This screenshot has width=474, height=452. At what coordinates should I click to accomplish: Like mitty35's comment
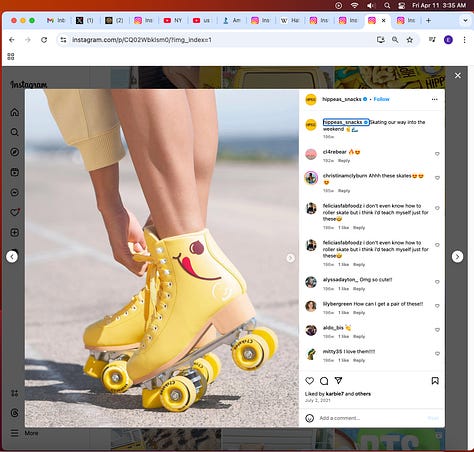[437, 354]
